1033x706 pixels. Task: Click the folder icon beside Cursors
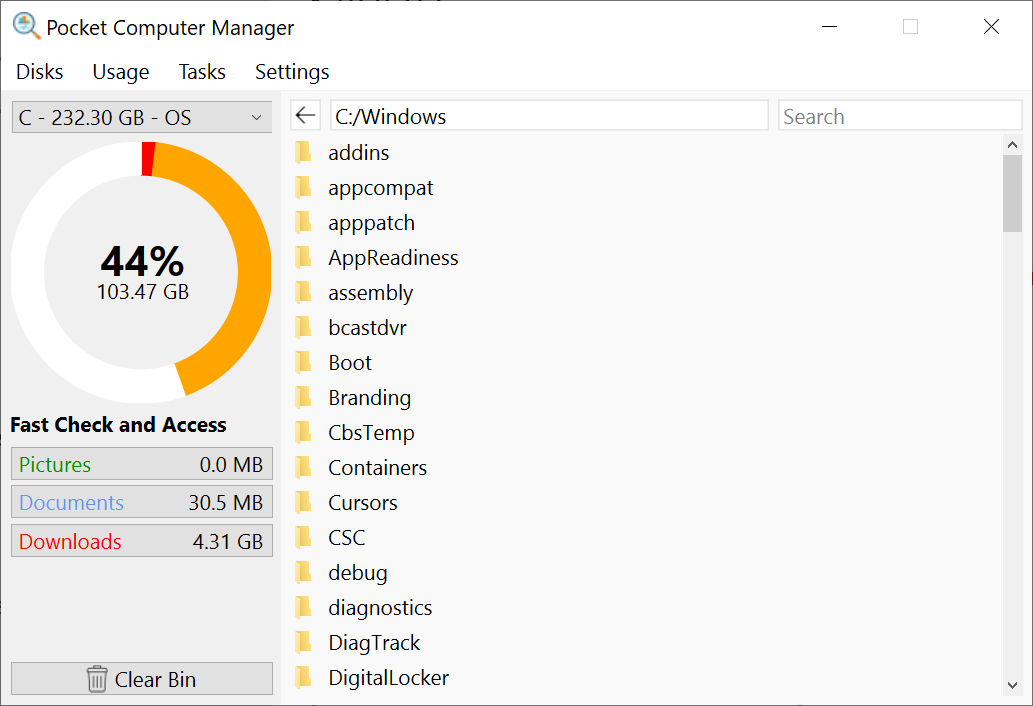click(x=304, y=502)
